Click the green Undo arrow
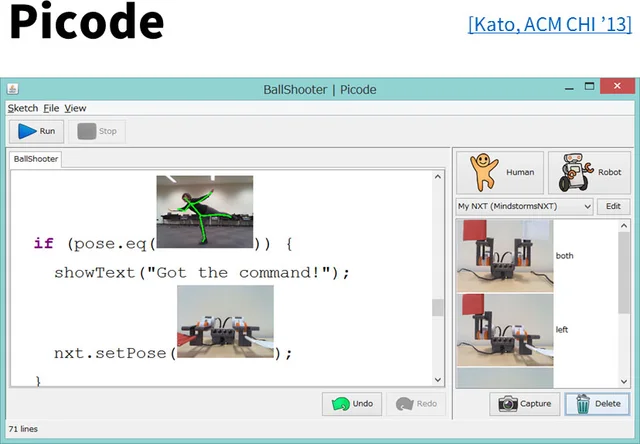This screenshot has width=640, height=444. pos(340,404)
